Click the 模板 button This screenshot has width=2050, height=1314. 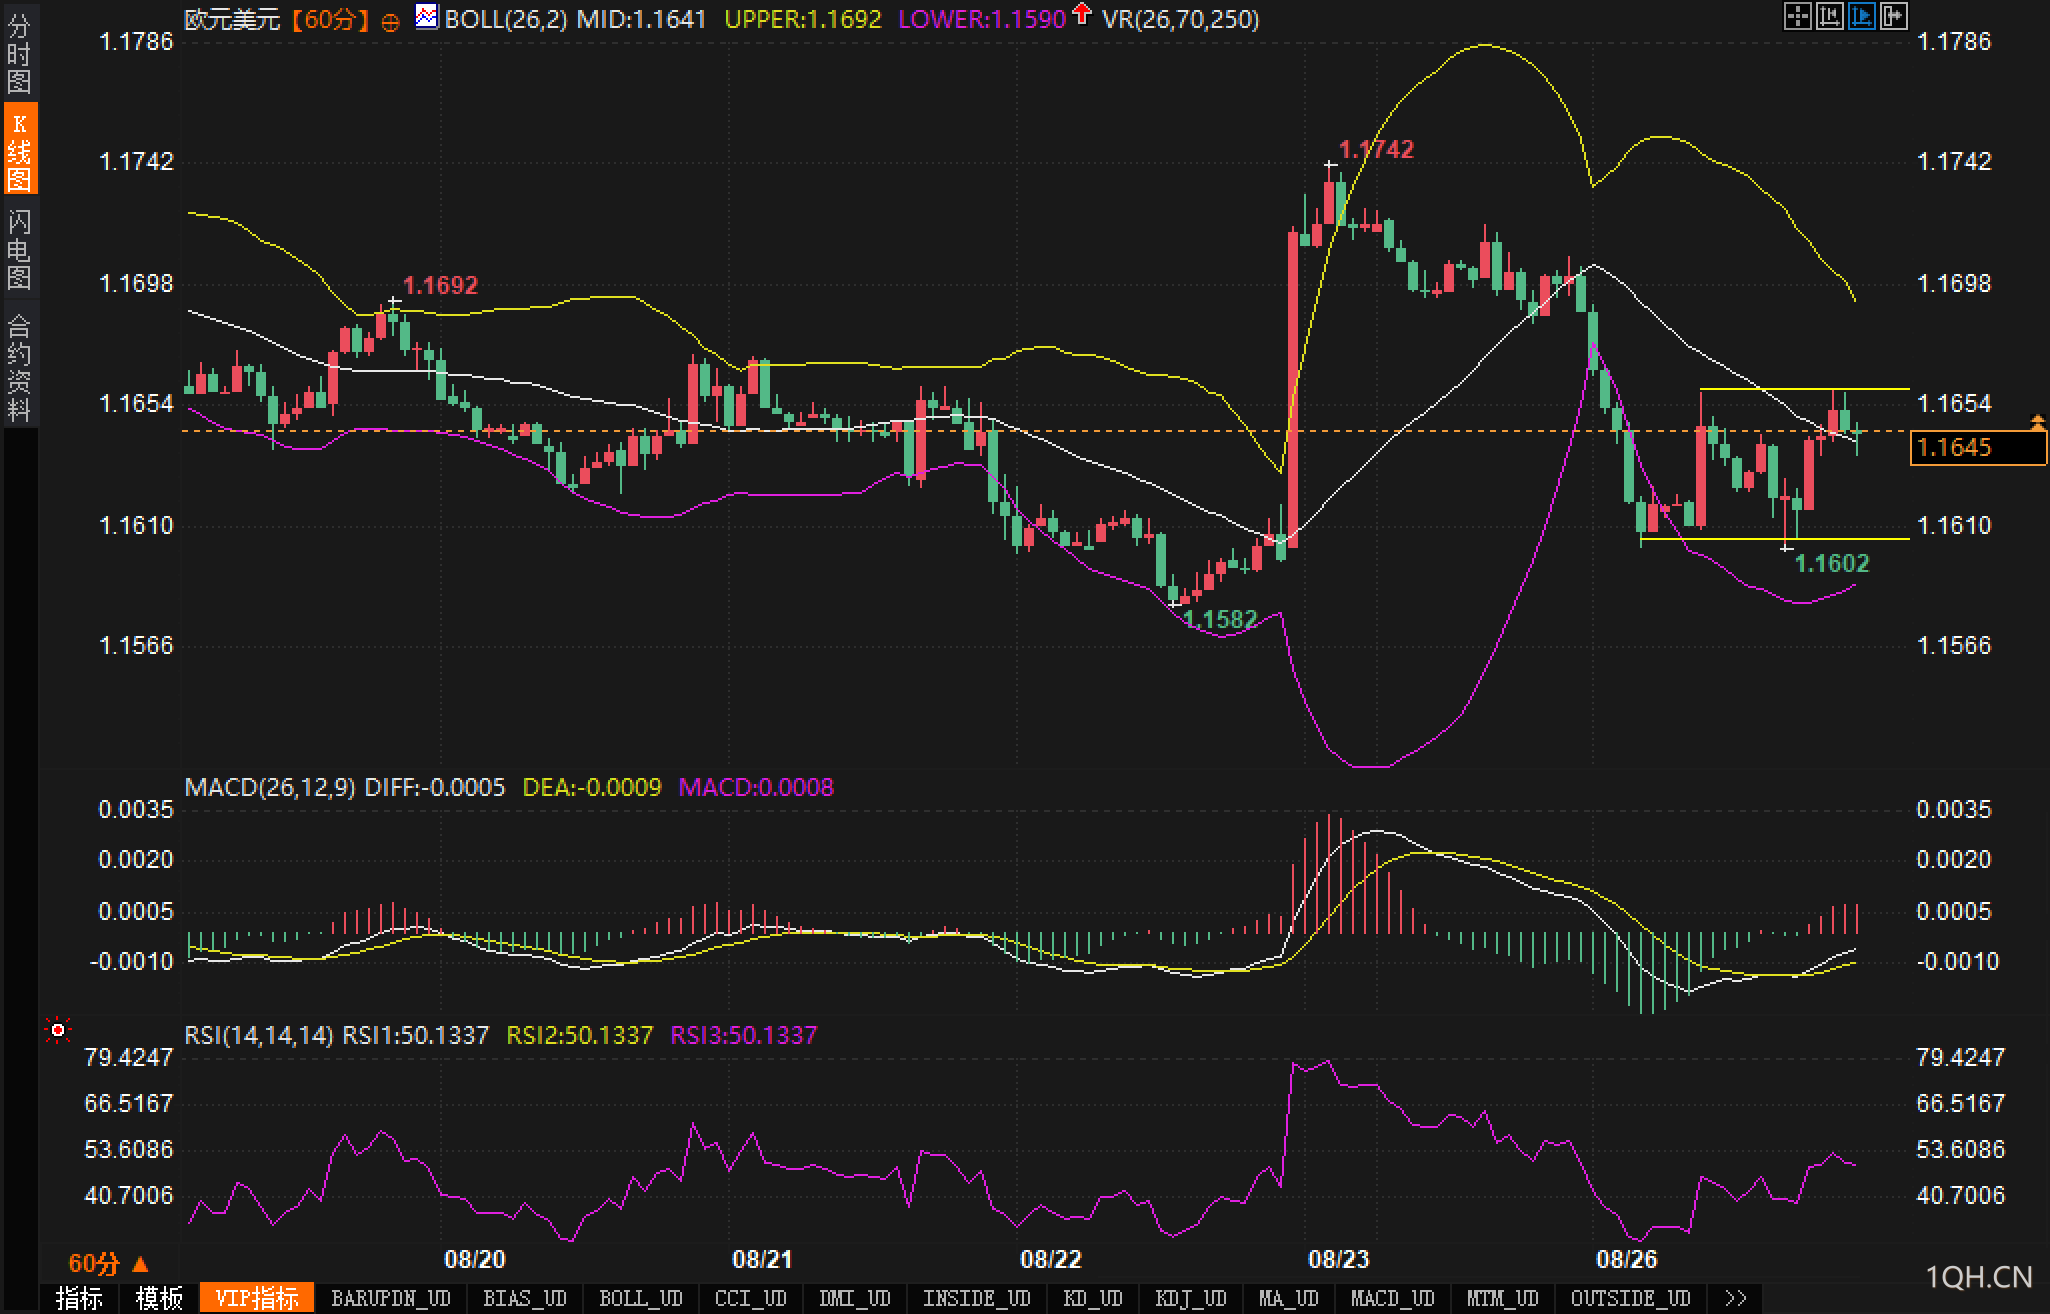point(159,1298)
